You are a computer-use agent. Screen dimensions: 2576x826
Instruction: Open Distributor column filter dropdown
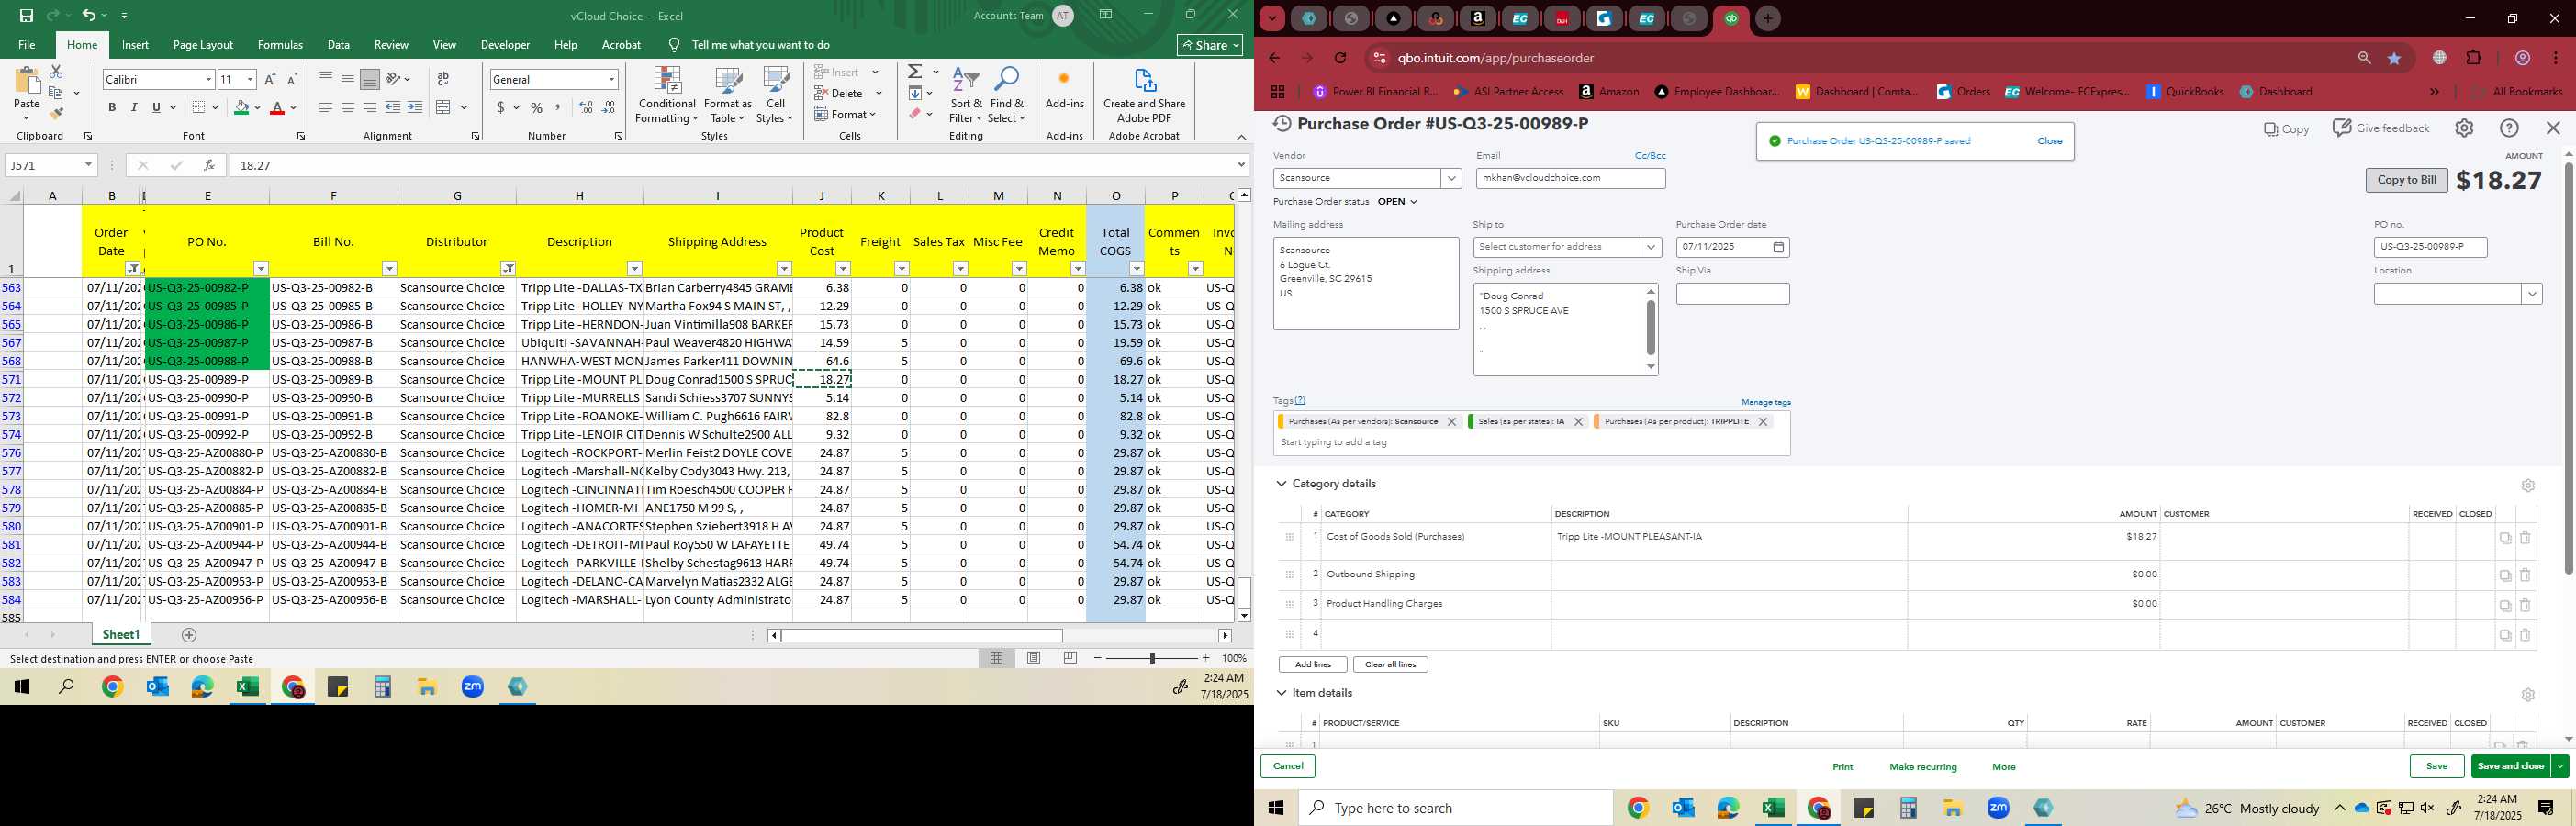(508, 268)
